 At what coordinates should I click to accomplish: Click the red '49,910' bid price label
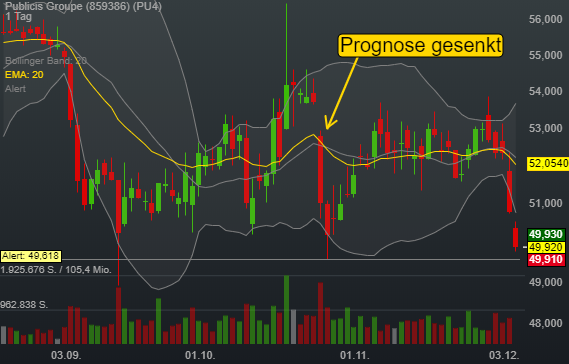tap(546, 260)
